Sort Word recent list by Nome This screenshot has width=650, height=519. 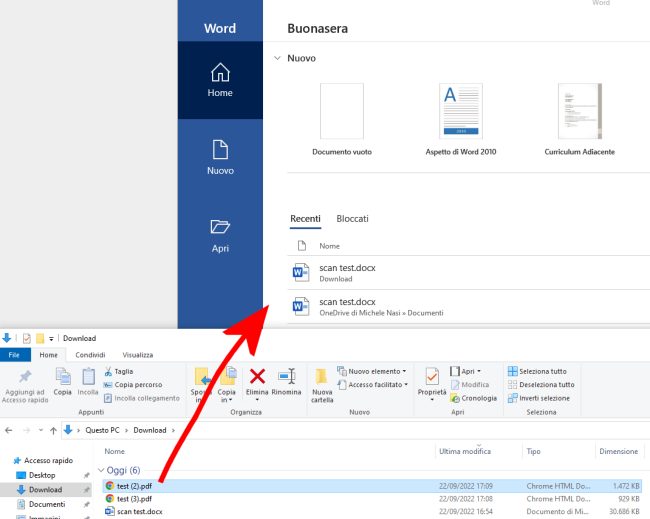coord(329,246)
